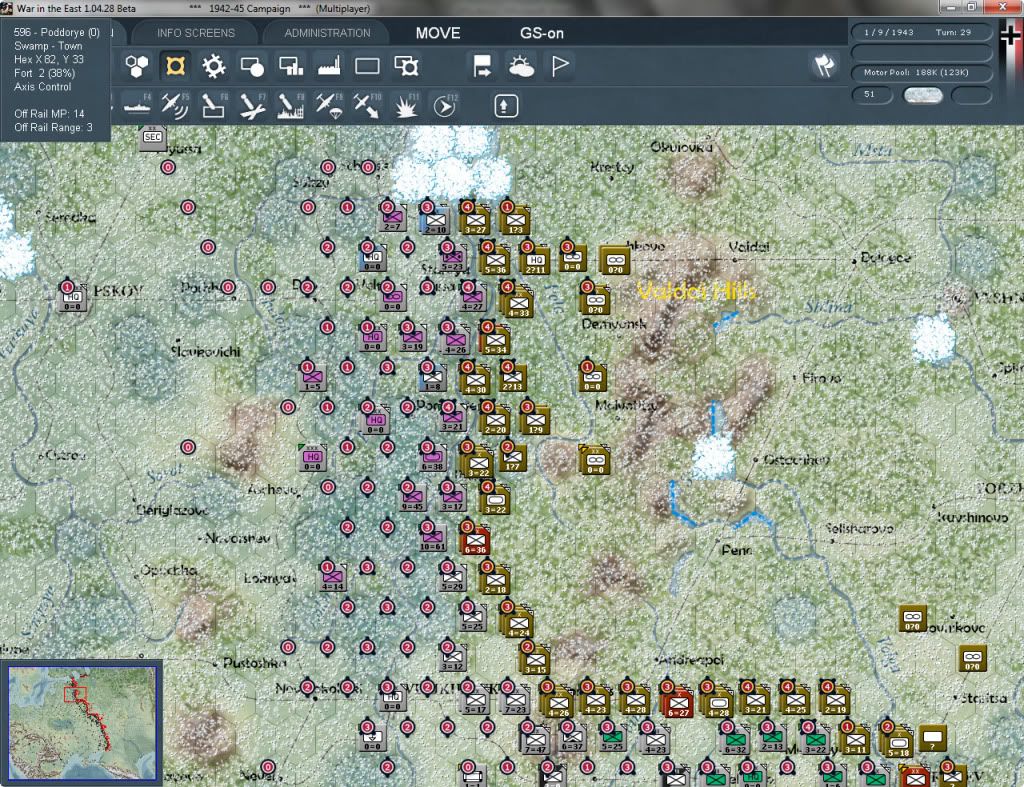1024x787 pixels.
Task: Click the minimap overview thumbnail
Action: point(82,722)
